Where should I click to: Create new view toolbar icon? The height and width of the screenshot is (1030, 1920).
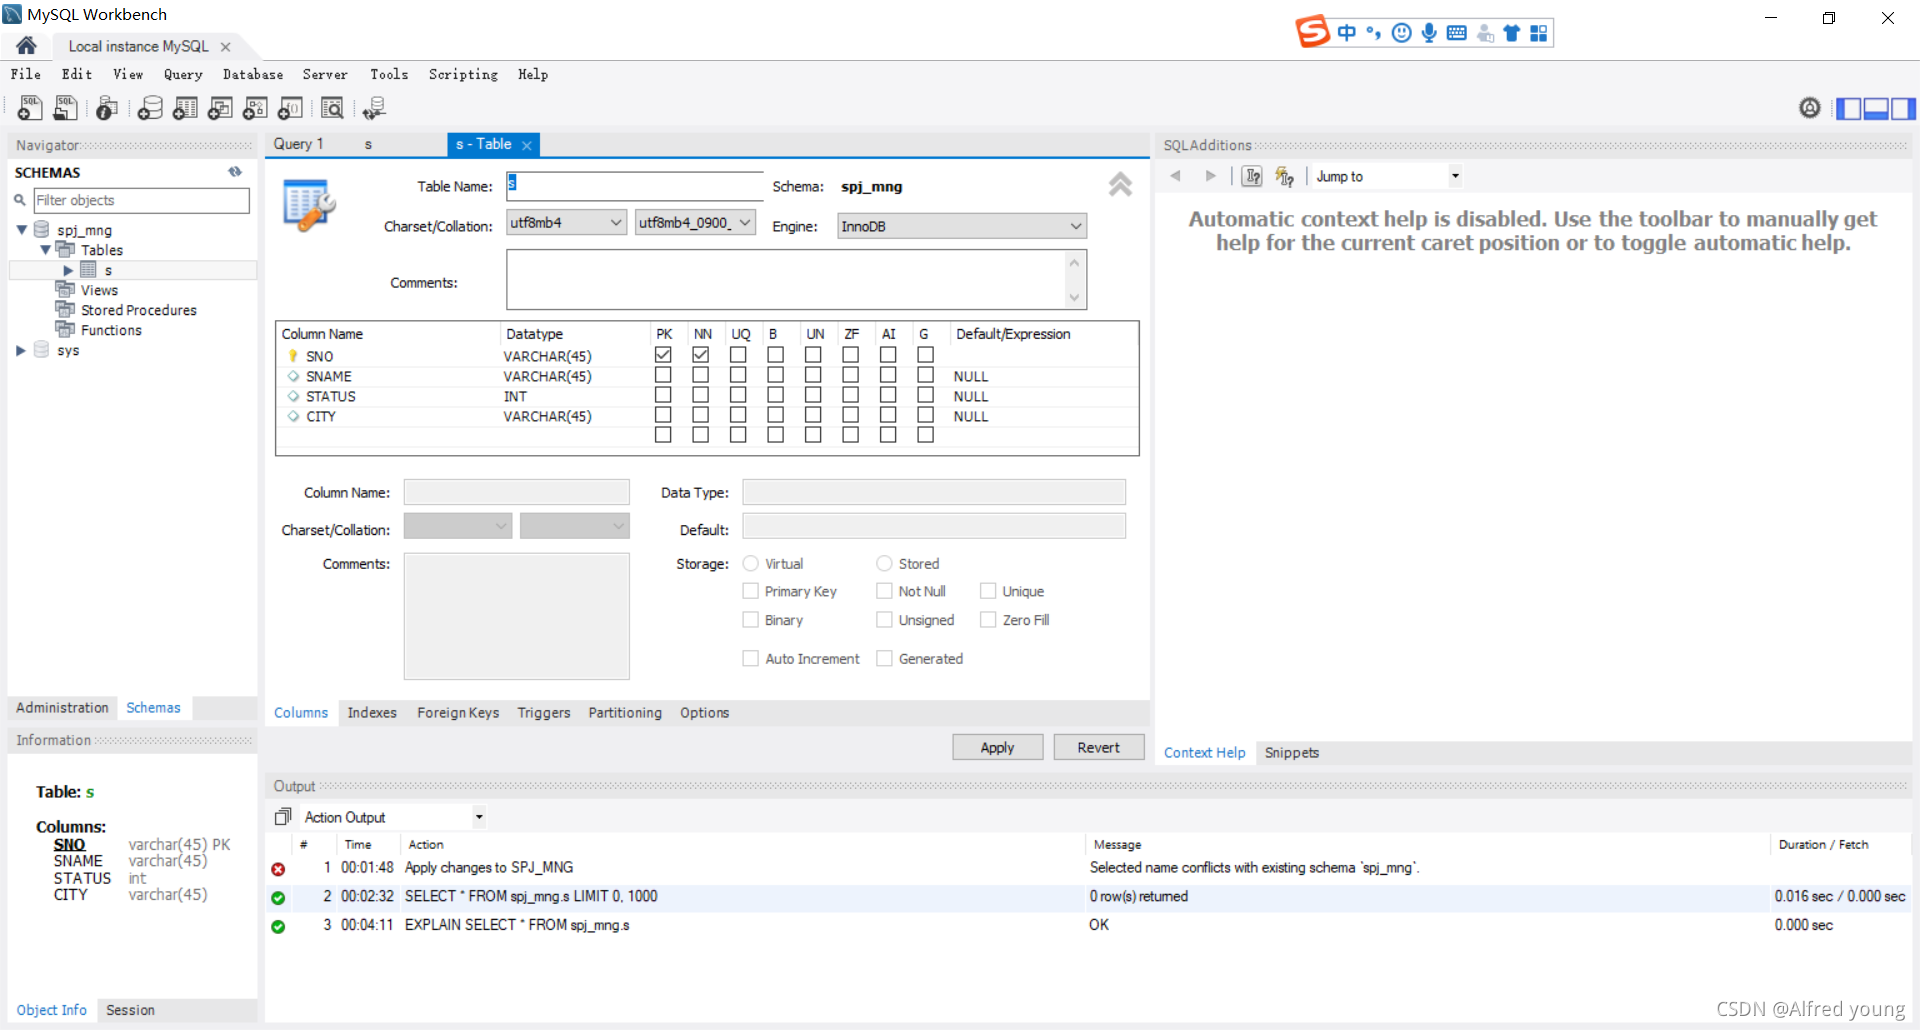pos(220,107)
